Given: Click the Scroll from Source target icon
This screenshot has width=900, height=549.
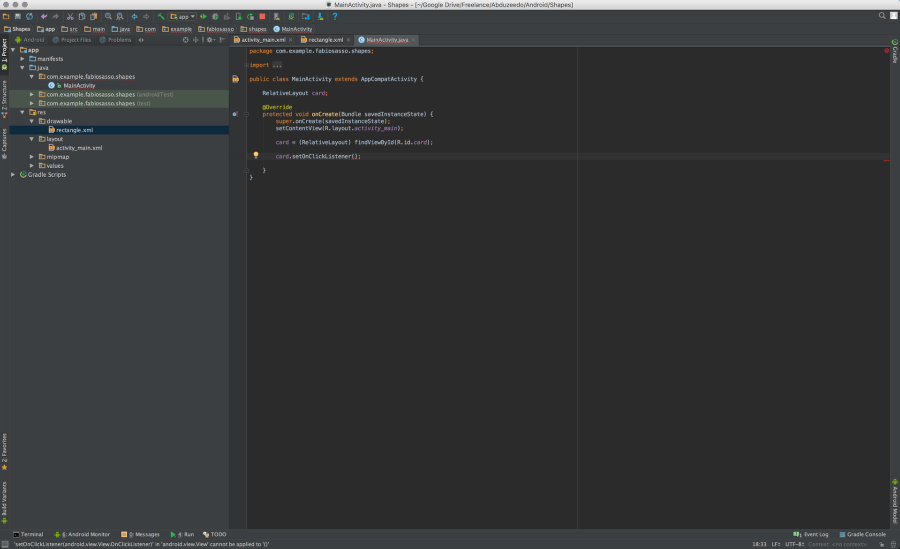Looking at the screenshot, I should pyautogui.click(x=185, y=40).
